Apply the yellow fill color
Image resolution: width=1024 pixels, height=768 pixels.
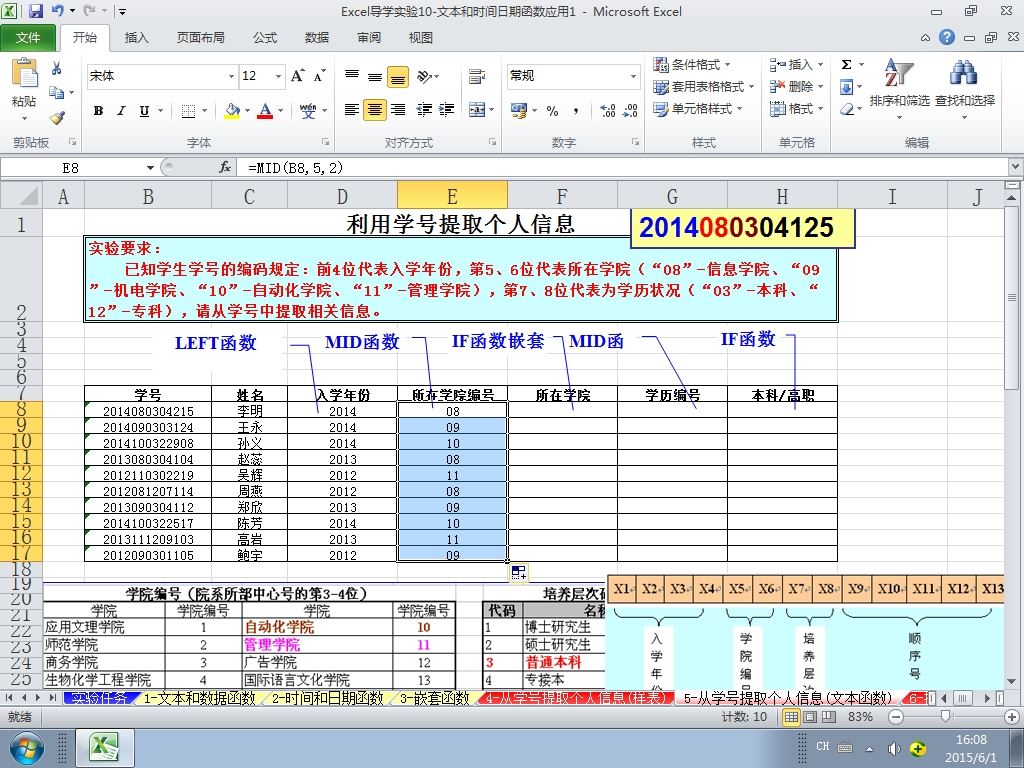pyautogui.click(x=232, y=111)
